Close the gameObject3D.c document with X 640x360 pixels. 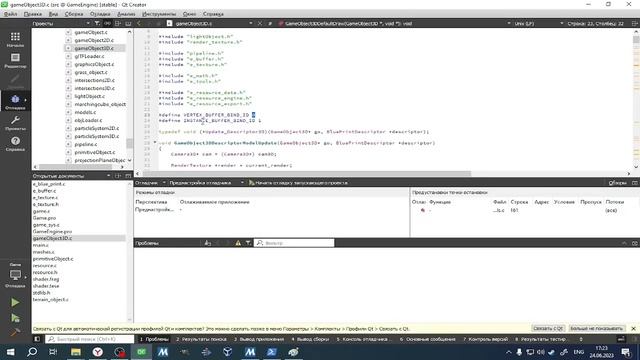[x=260, y=23]
